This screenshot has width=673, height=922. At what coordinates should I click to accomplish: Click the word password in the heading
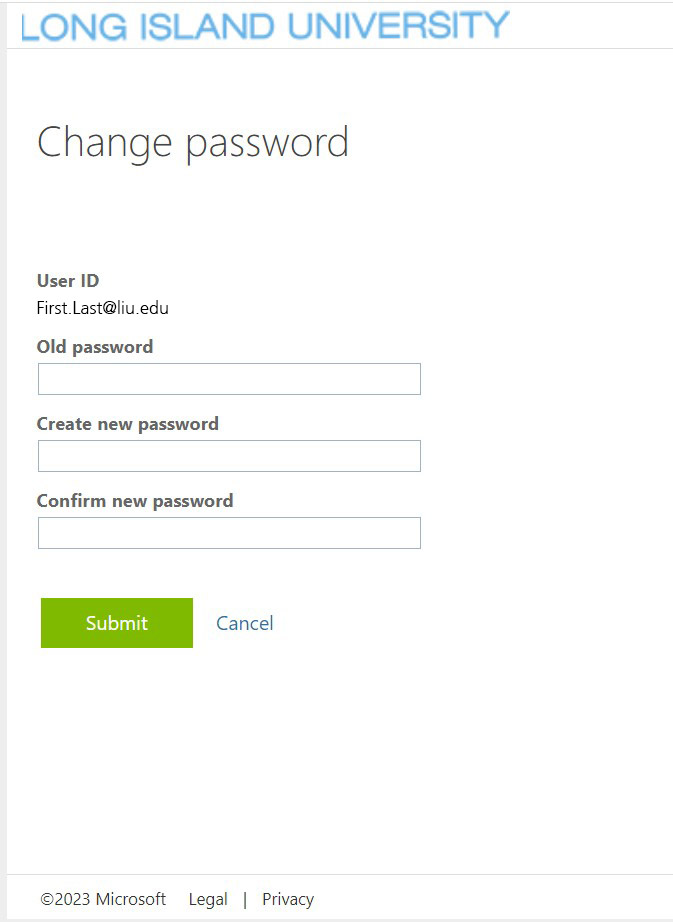(267, 146)
